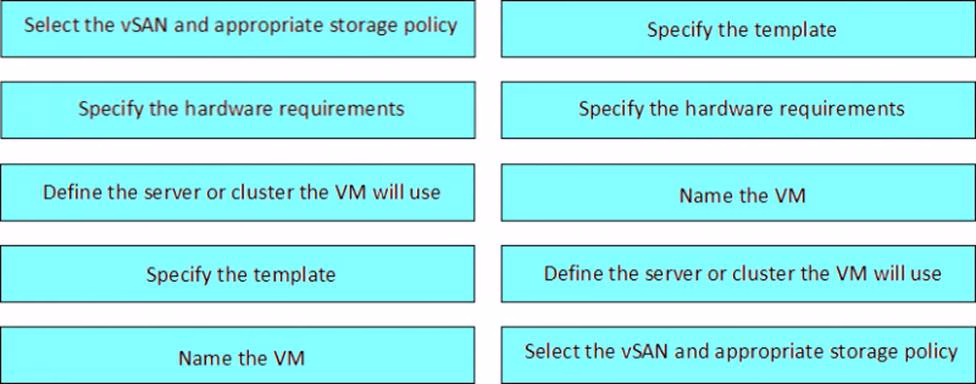Pick the vSAN storage policy step in right list
The width and height of the screenshot is (976, 384).
pos(738,355)
